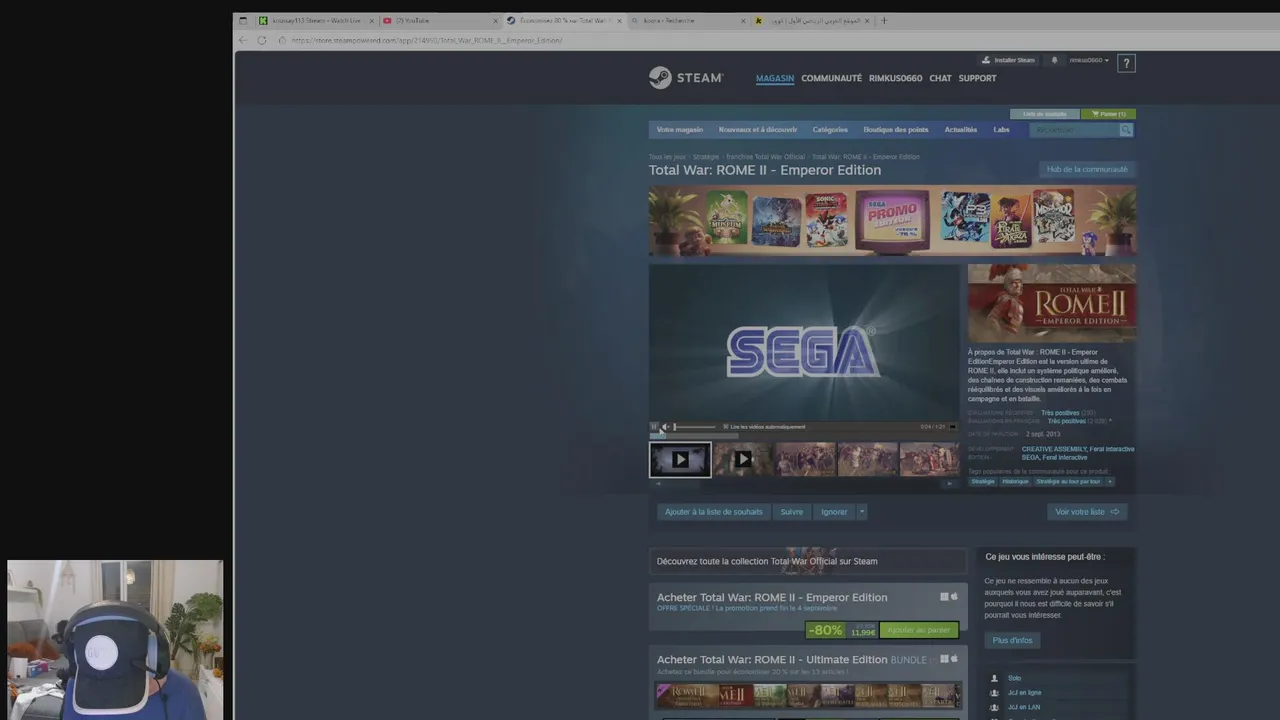Reload the page with the refresh icon

click(x=262, y=40)
